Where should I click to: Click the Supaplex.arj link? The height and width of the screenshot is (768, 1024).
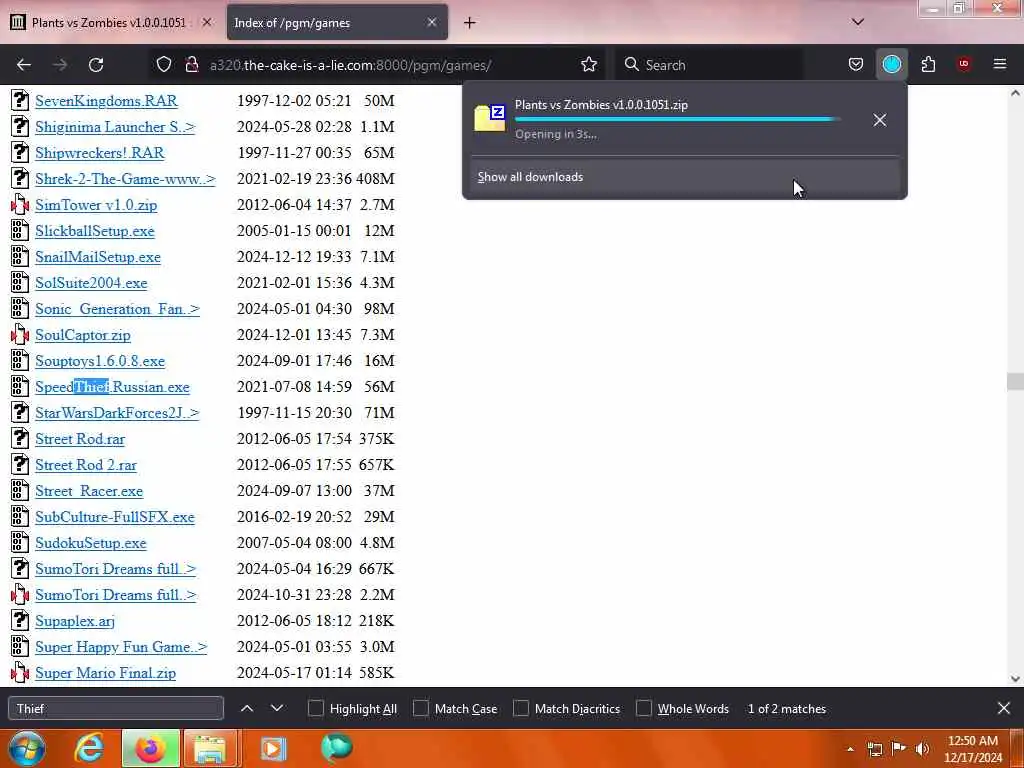[75, 621]
